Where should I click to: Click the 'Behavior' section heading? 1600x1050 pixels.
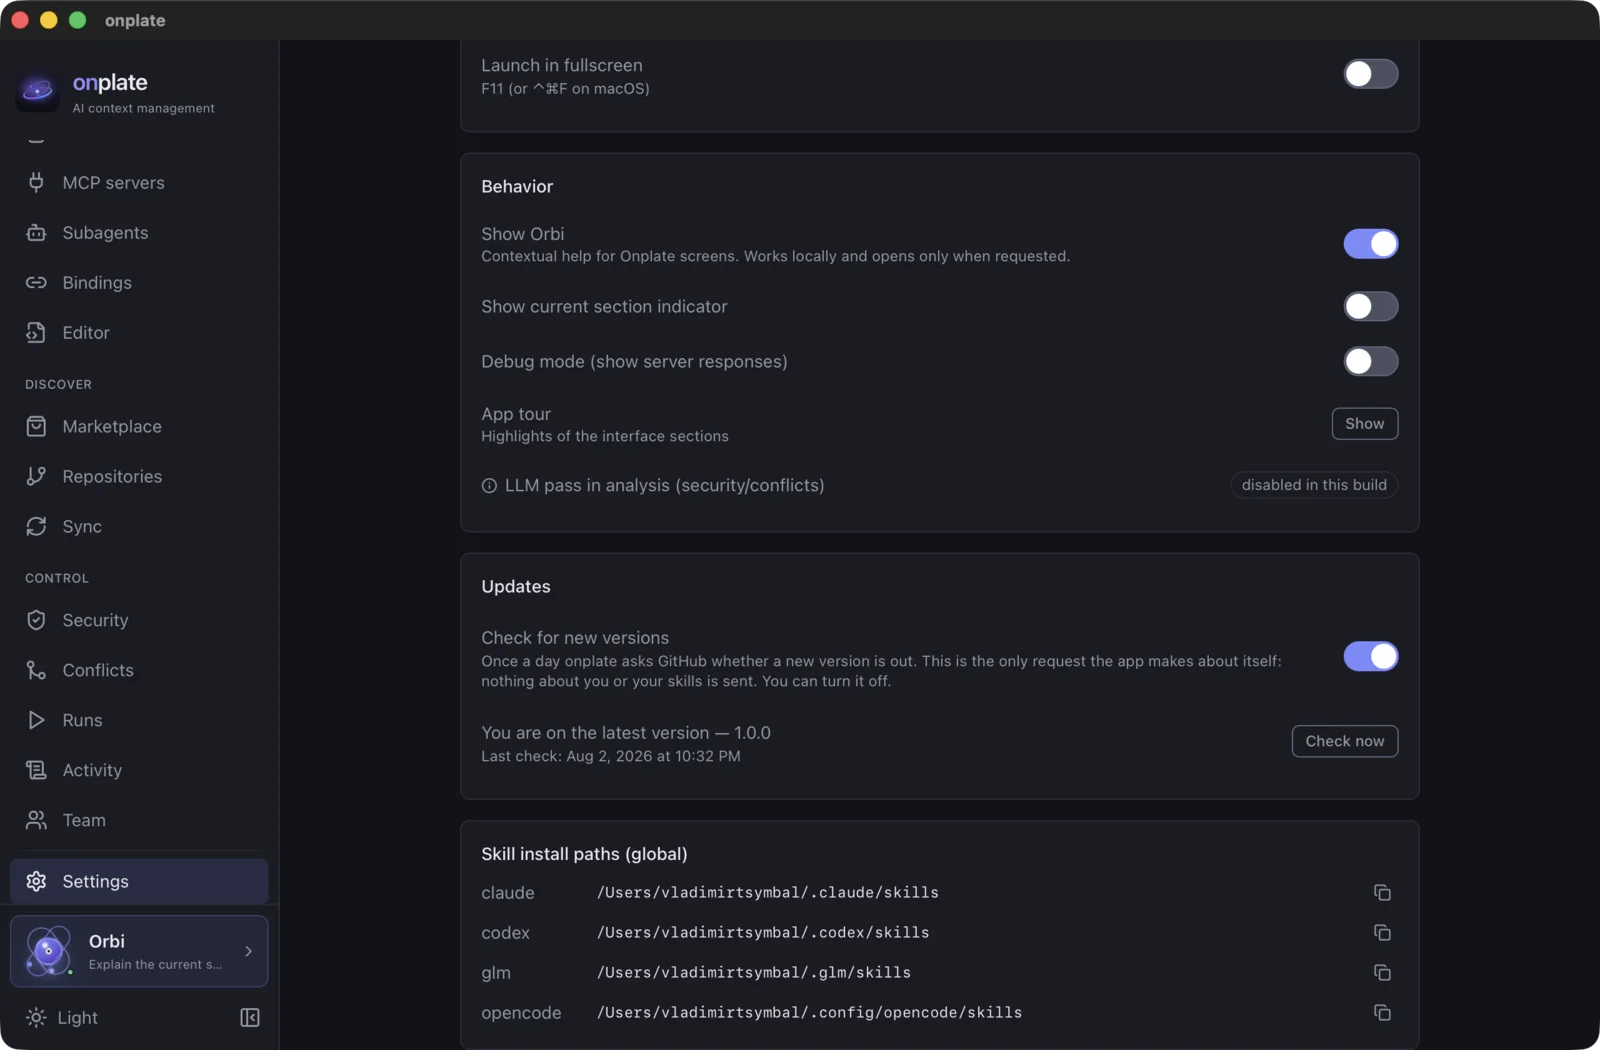pos(517,187)
